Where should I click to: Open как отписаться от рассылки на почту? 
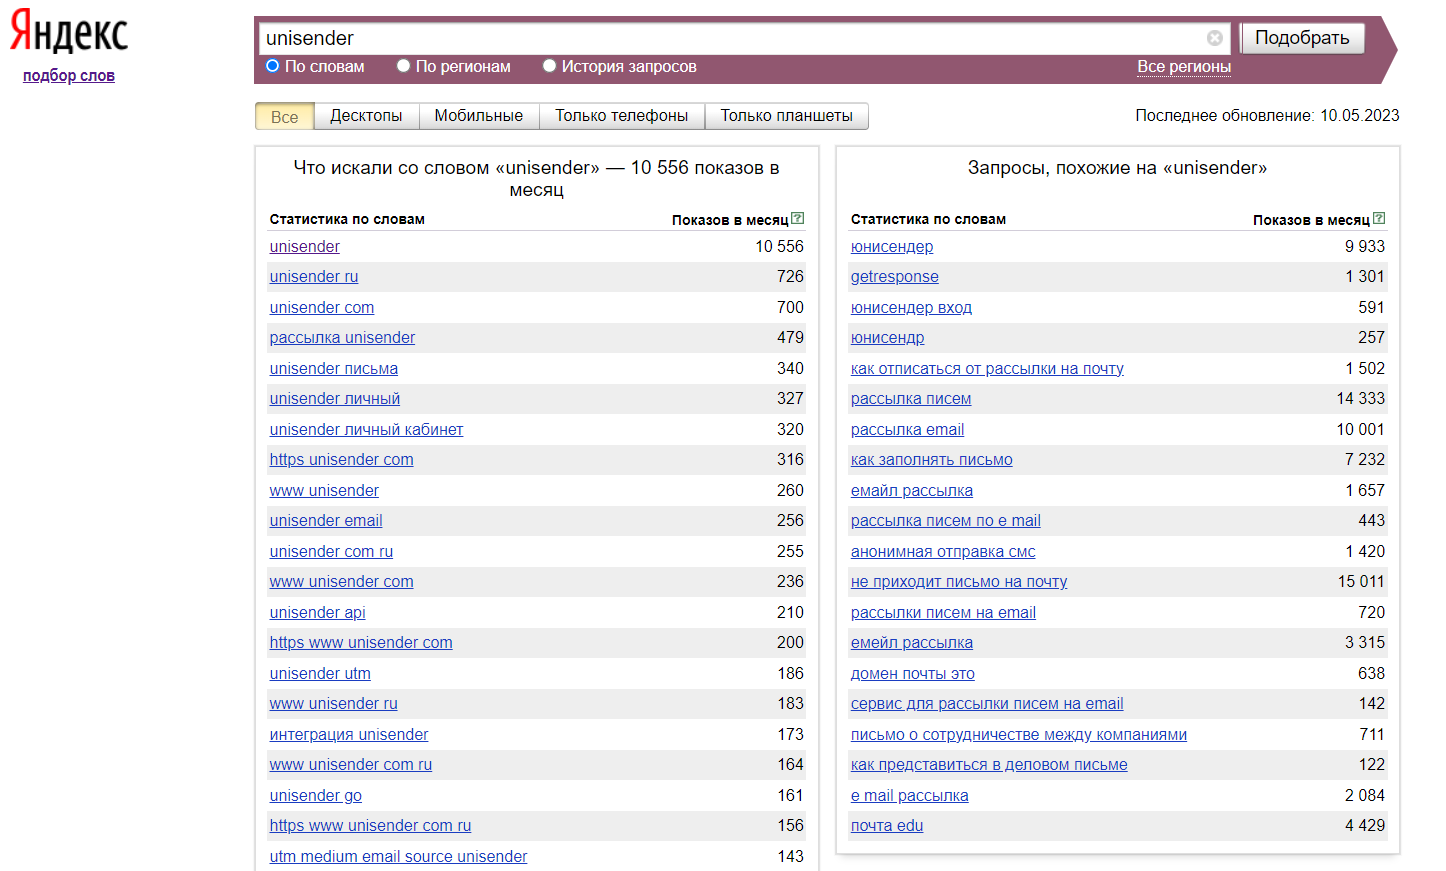[987, 369]
